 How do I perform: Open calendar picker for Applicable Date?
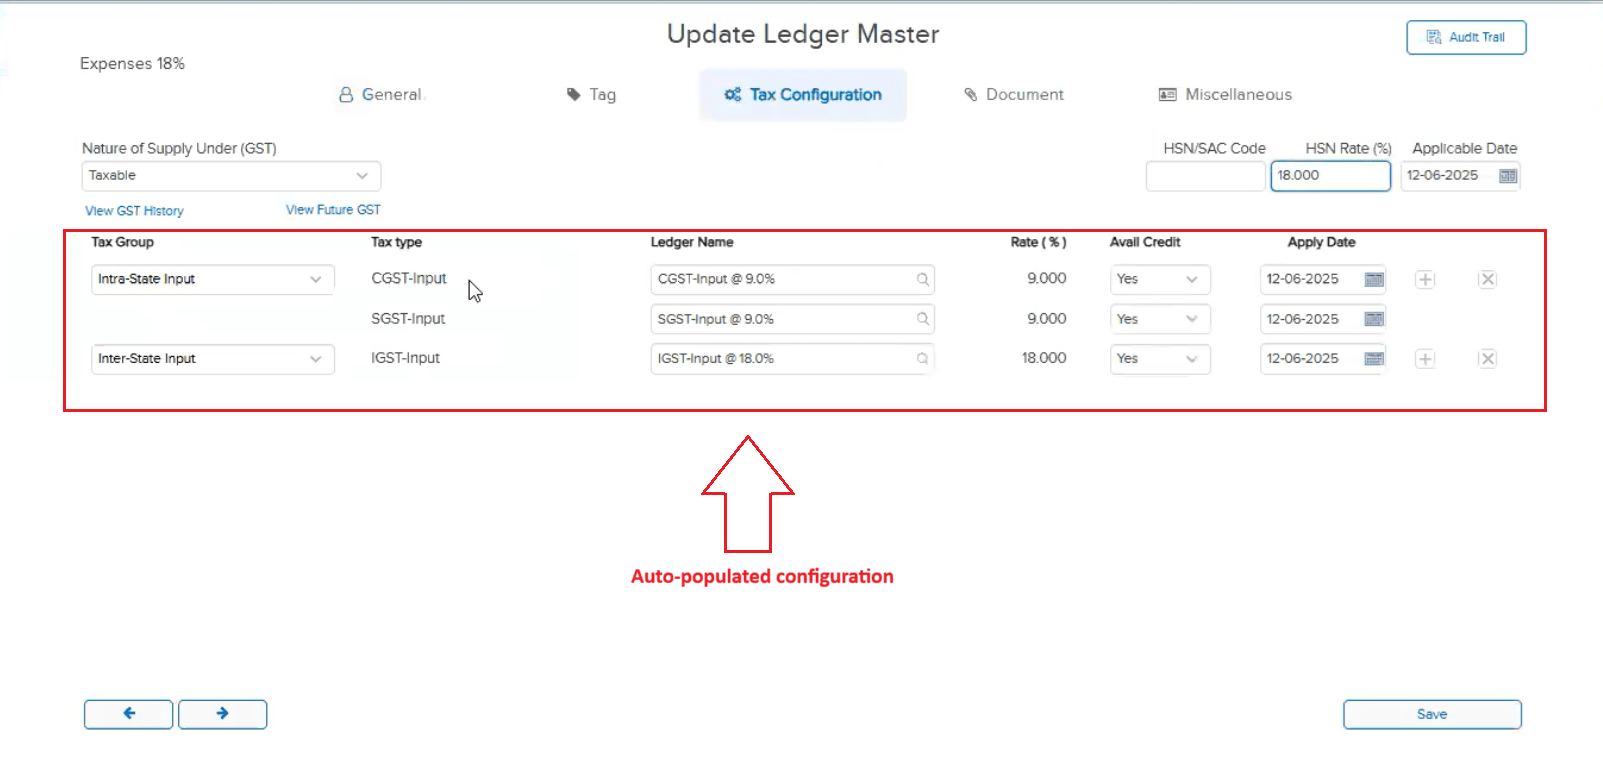1508,176
